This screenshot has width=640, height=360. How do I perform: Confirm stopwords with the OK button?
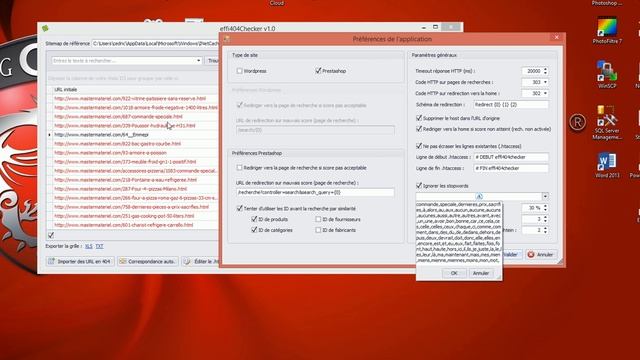point(454,273)
